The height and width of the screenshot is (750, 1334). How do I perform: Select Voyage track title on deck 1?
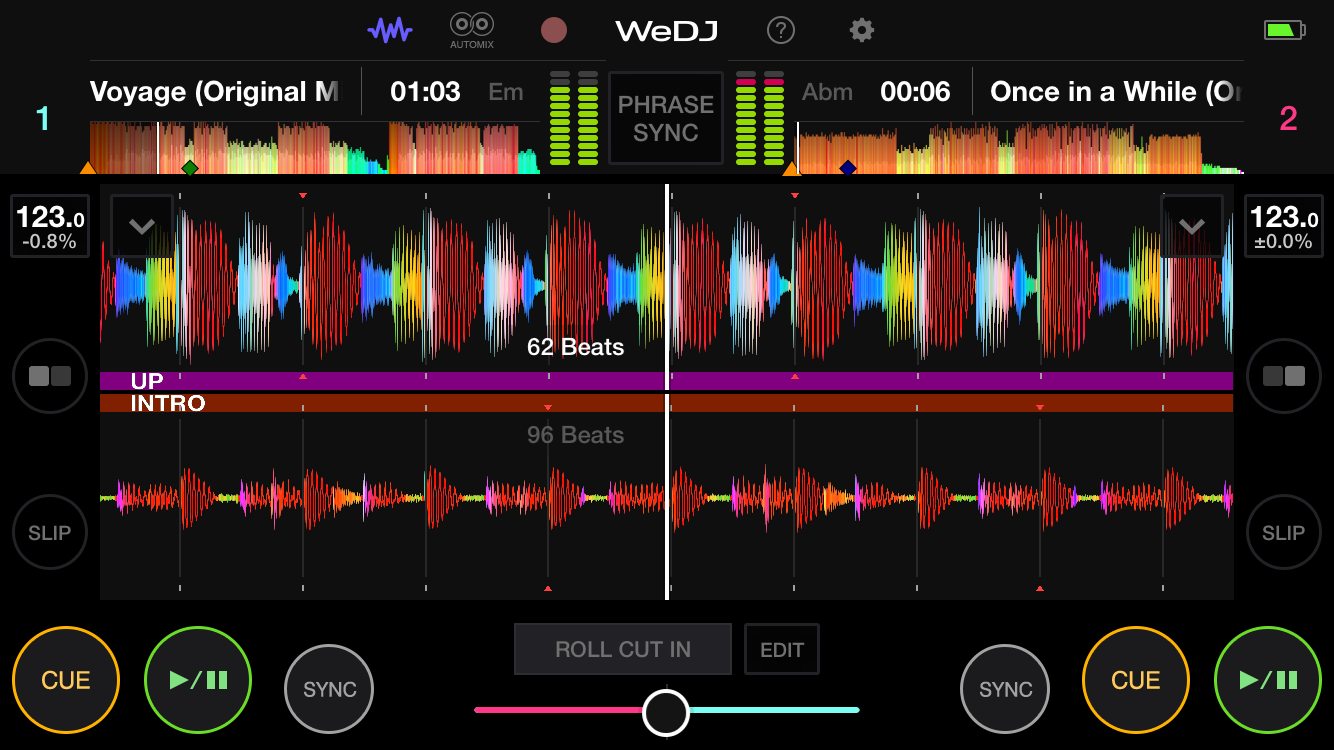[214, 92]
